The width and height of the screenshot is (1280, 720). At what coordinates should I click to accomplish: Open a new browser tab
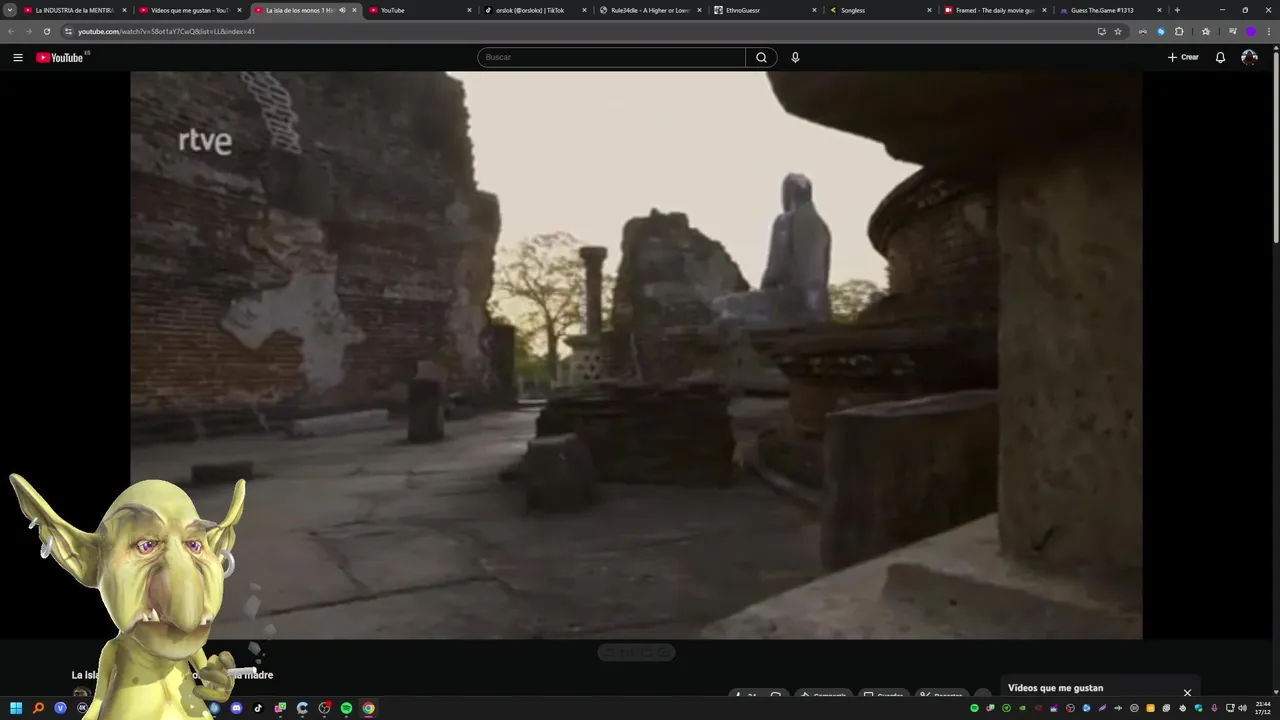click(x=1177, y=10)
